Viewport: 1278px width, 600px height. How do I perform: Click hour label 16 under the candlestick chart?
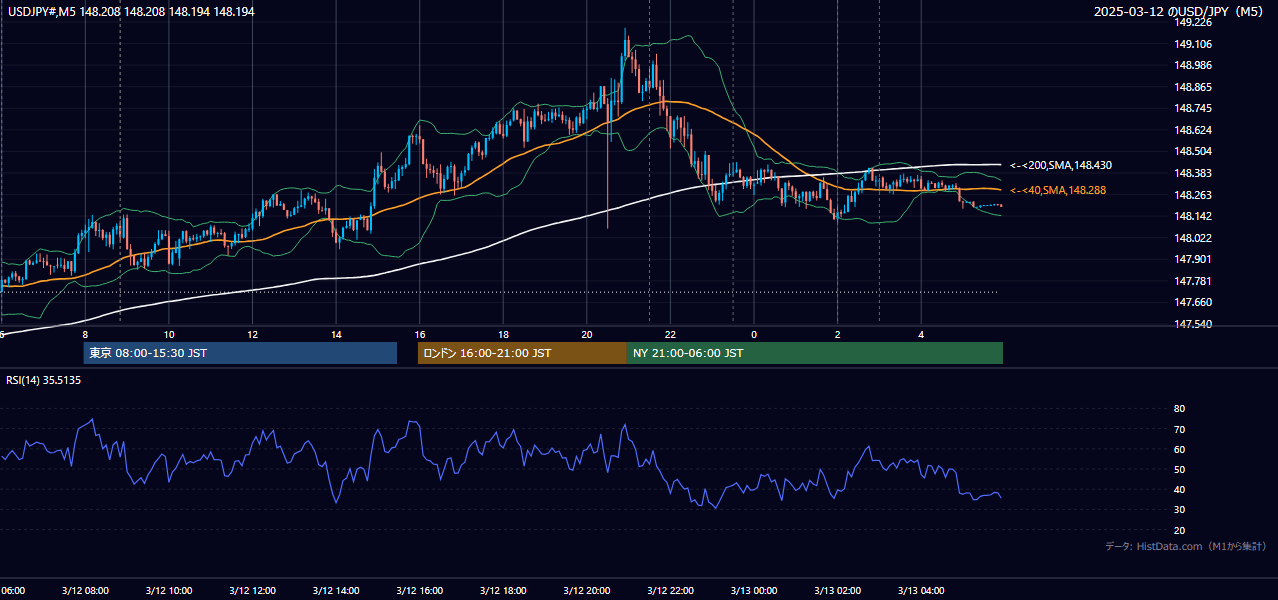(420, 334)
